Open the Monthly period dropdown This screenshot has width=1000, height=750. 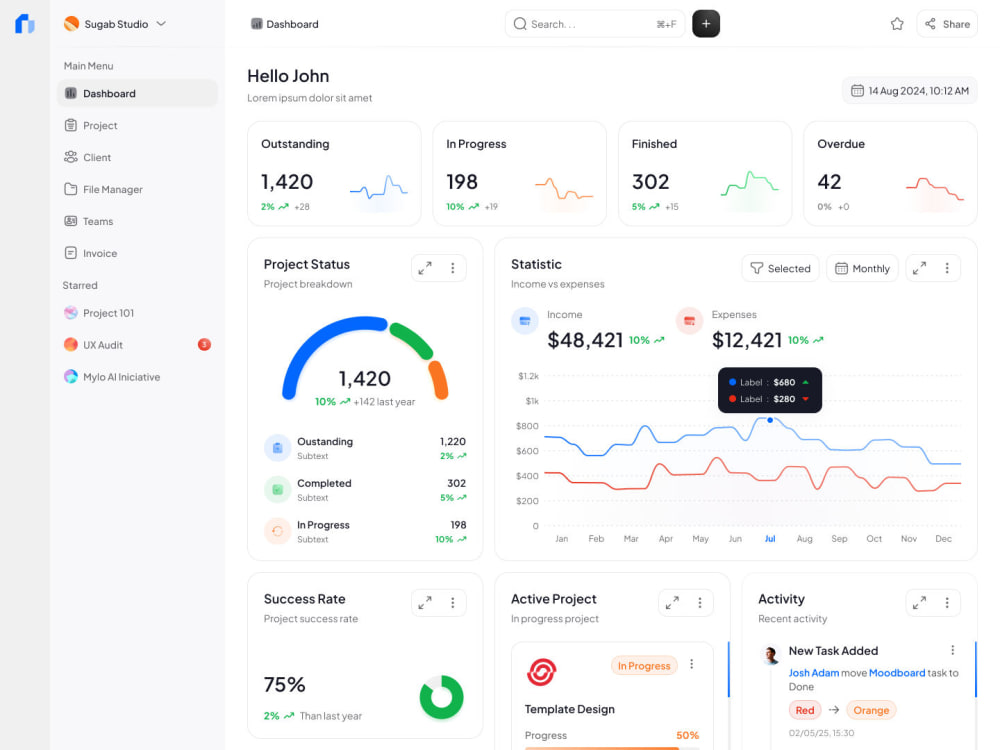(862, 268)
